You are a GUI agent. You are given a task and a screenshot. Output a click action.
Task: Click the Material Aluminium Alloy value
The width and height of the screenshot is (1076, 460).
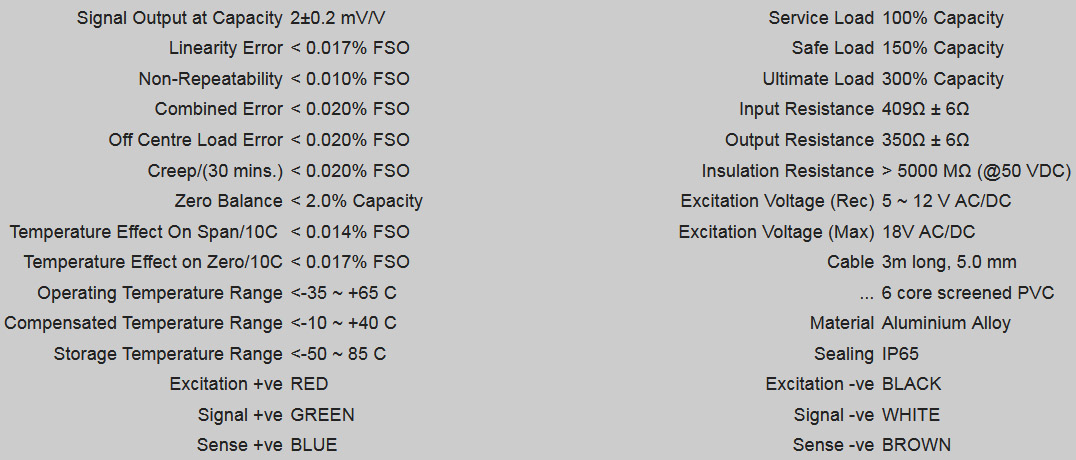(x=946, y=323)
